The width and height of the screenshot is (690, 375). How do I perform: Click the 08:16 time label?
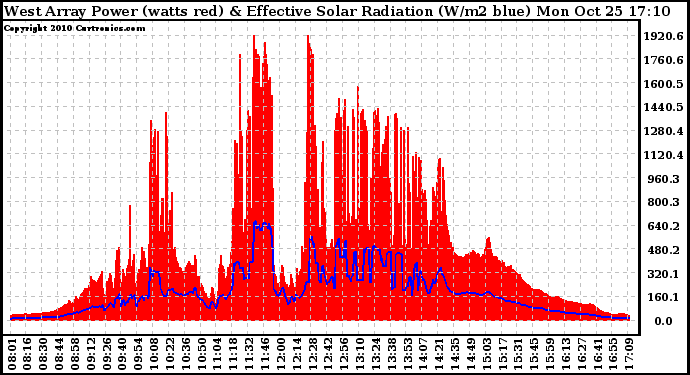click(x=28, y=354)
